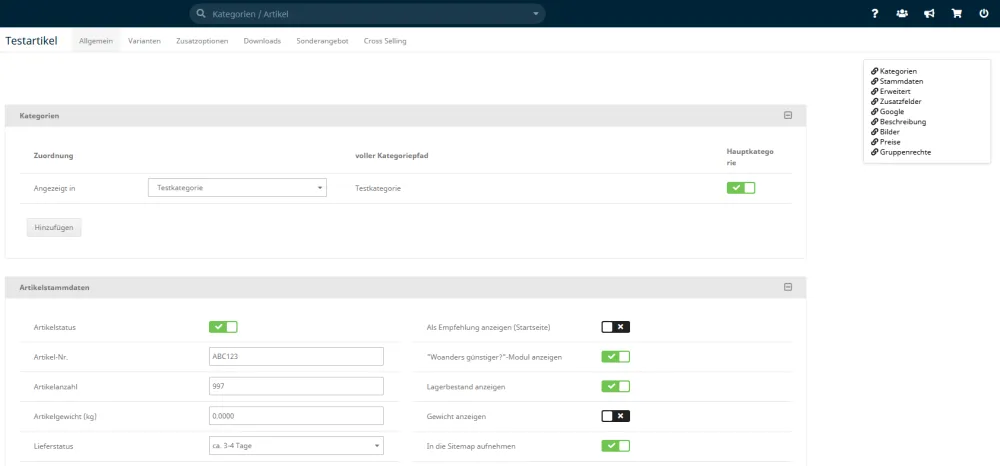Jump to Beschreibung section link

(902, 122)
